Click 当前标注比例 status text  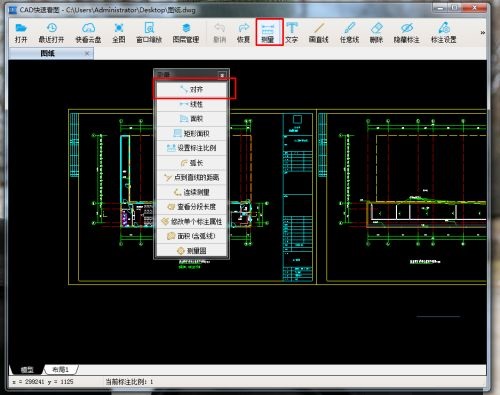pyautogui.click(x=129, y=382)
